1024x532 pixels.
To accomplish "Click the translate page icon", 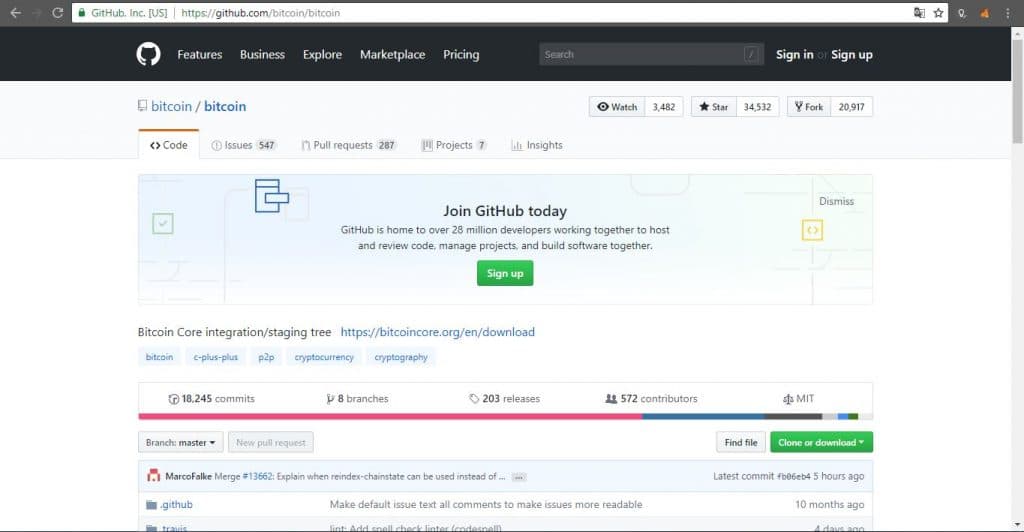I will tap(920, 12).
